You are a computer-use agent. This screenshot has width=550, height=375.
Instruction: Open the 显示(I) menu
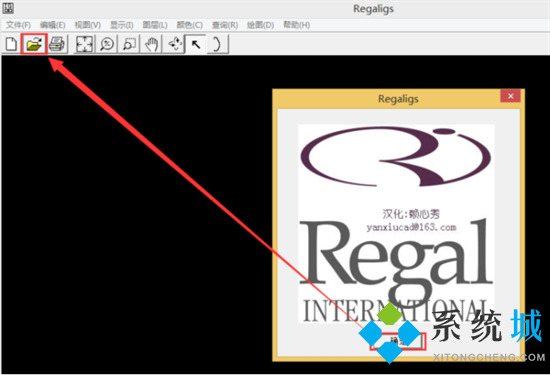[x=122, y=25]
